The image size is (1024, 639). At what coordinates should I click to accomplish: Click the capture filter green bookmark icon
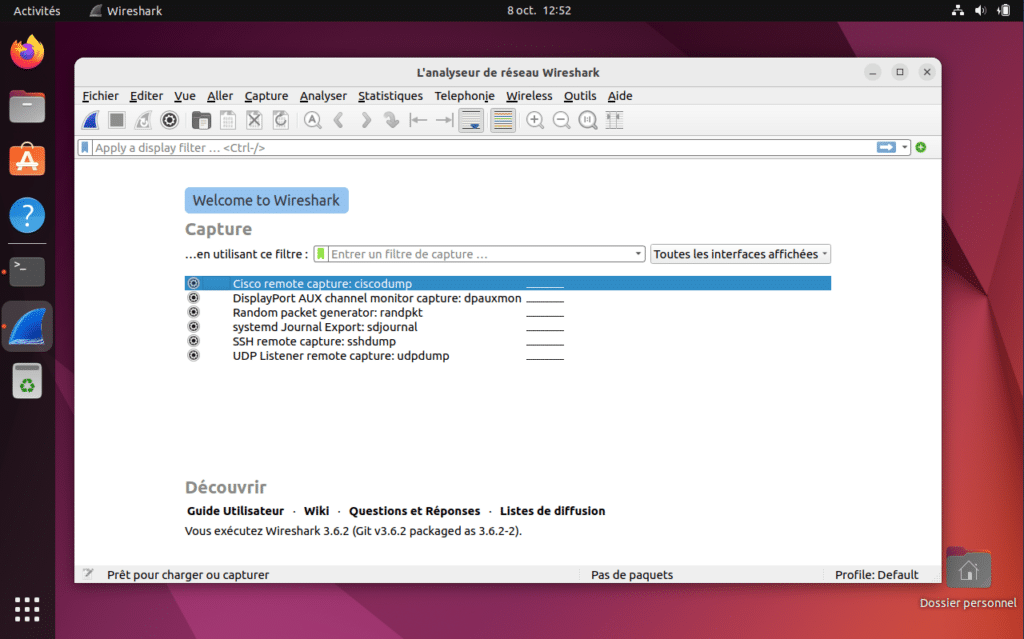coord(321,254)
